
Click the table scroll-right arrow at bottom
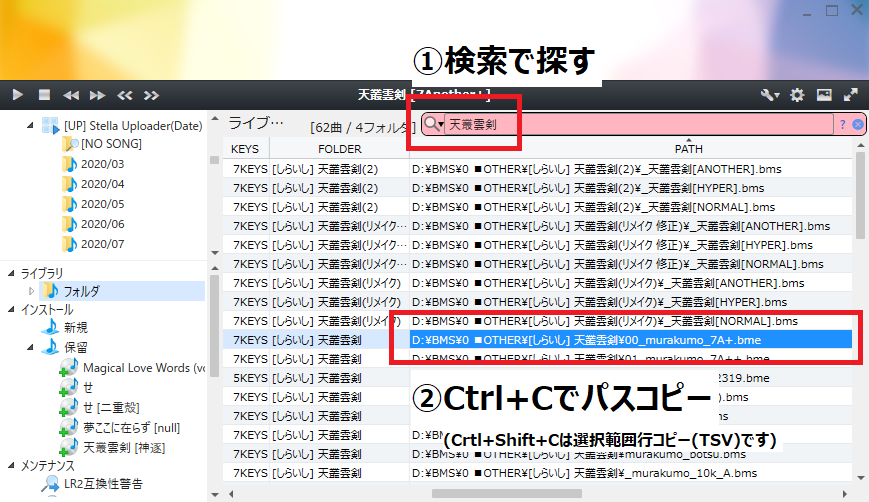click(845, 494)
